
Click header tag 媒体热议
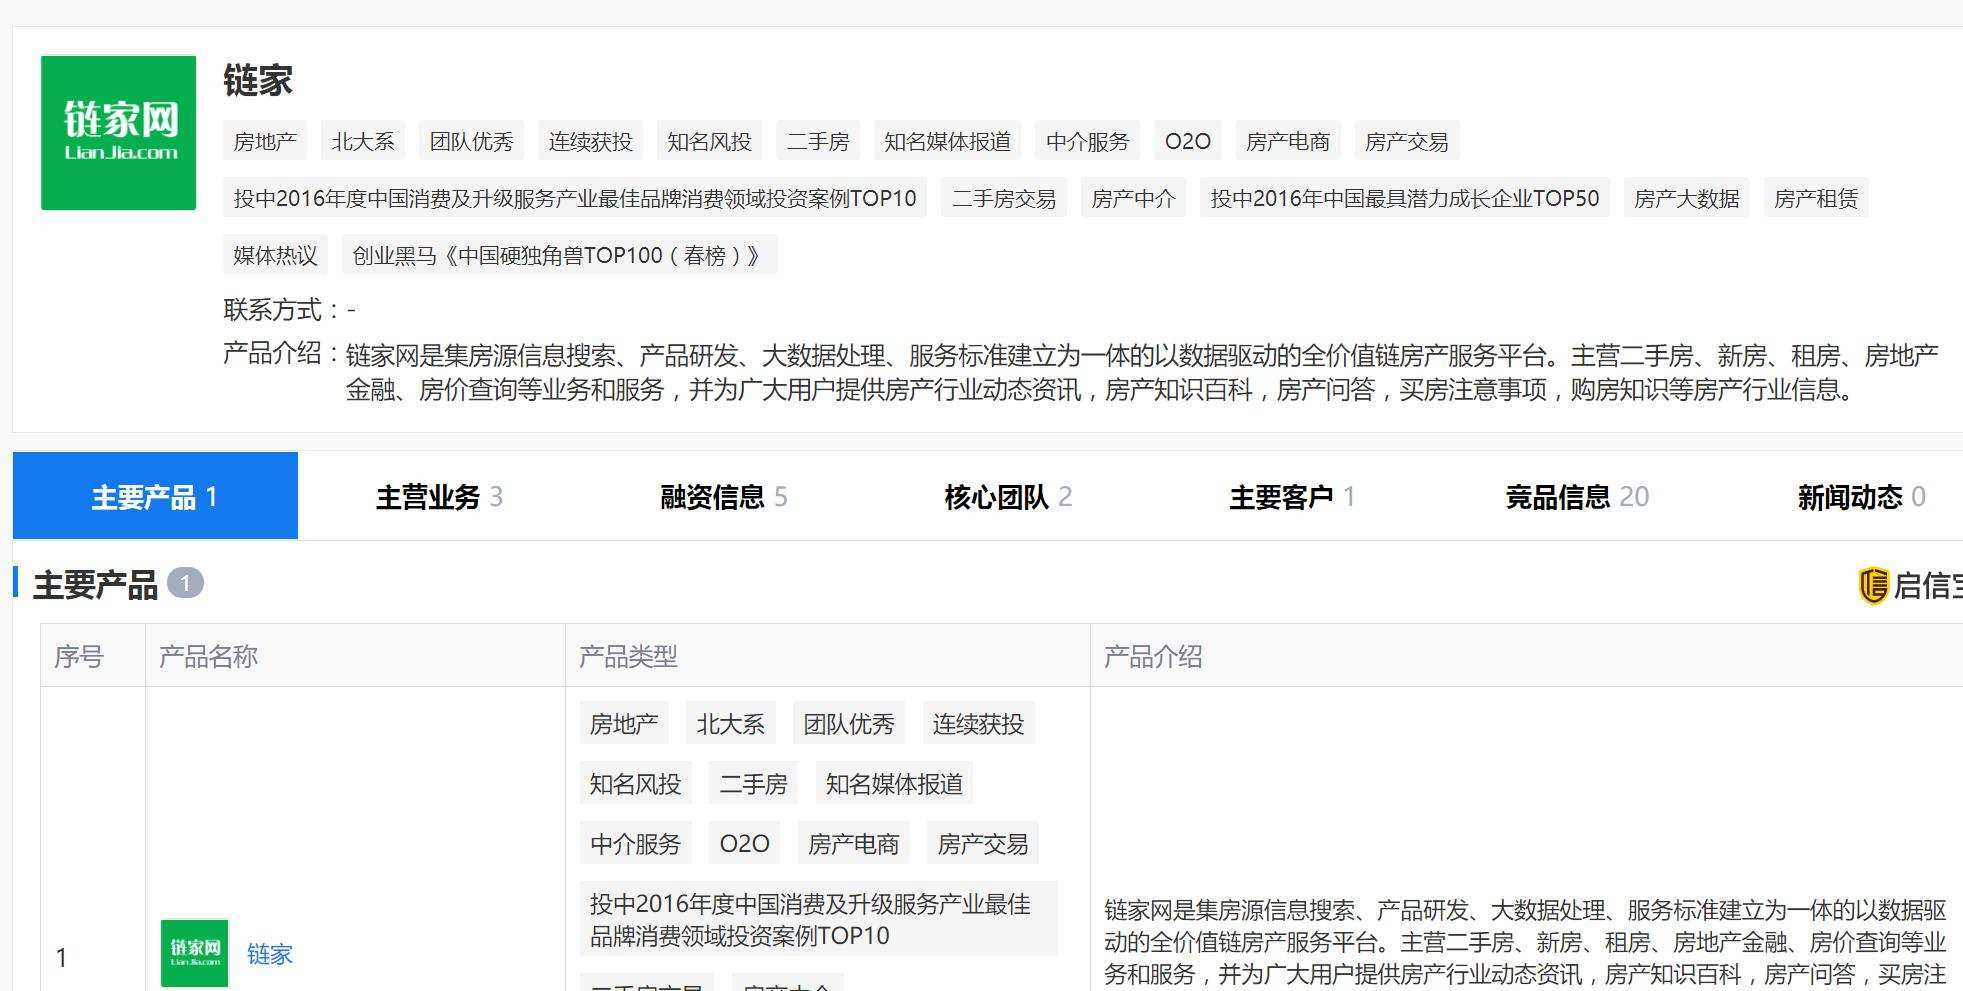[x=275, y=255]
